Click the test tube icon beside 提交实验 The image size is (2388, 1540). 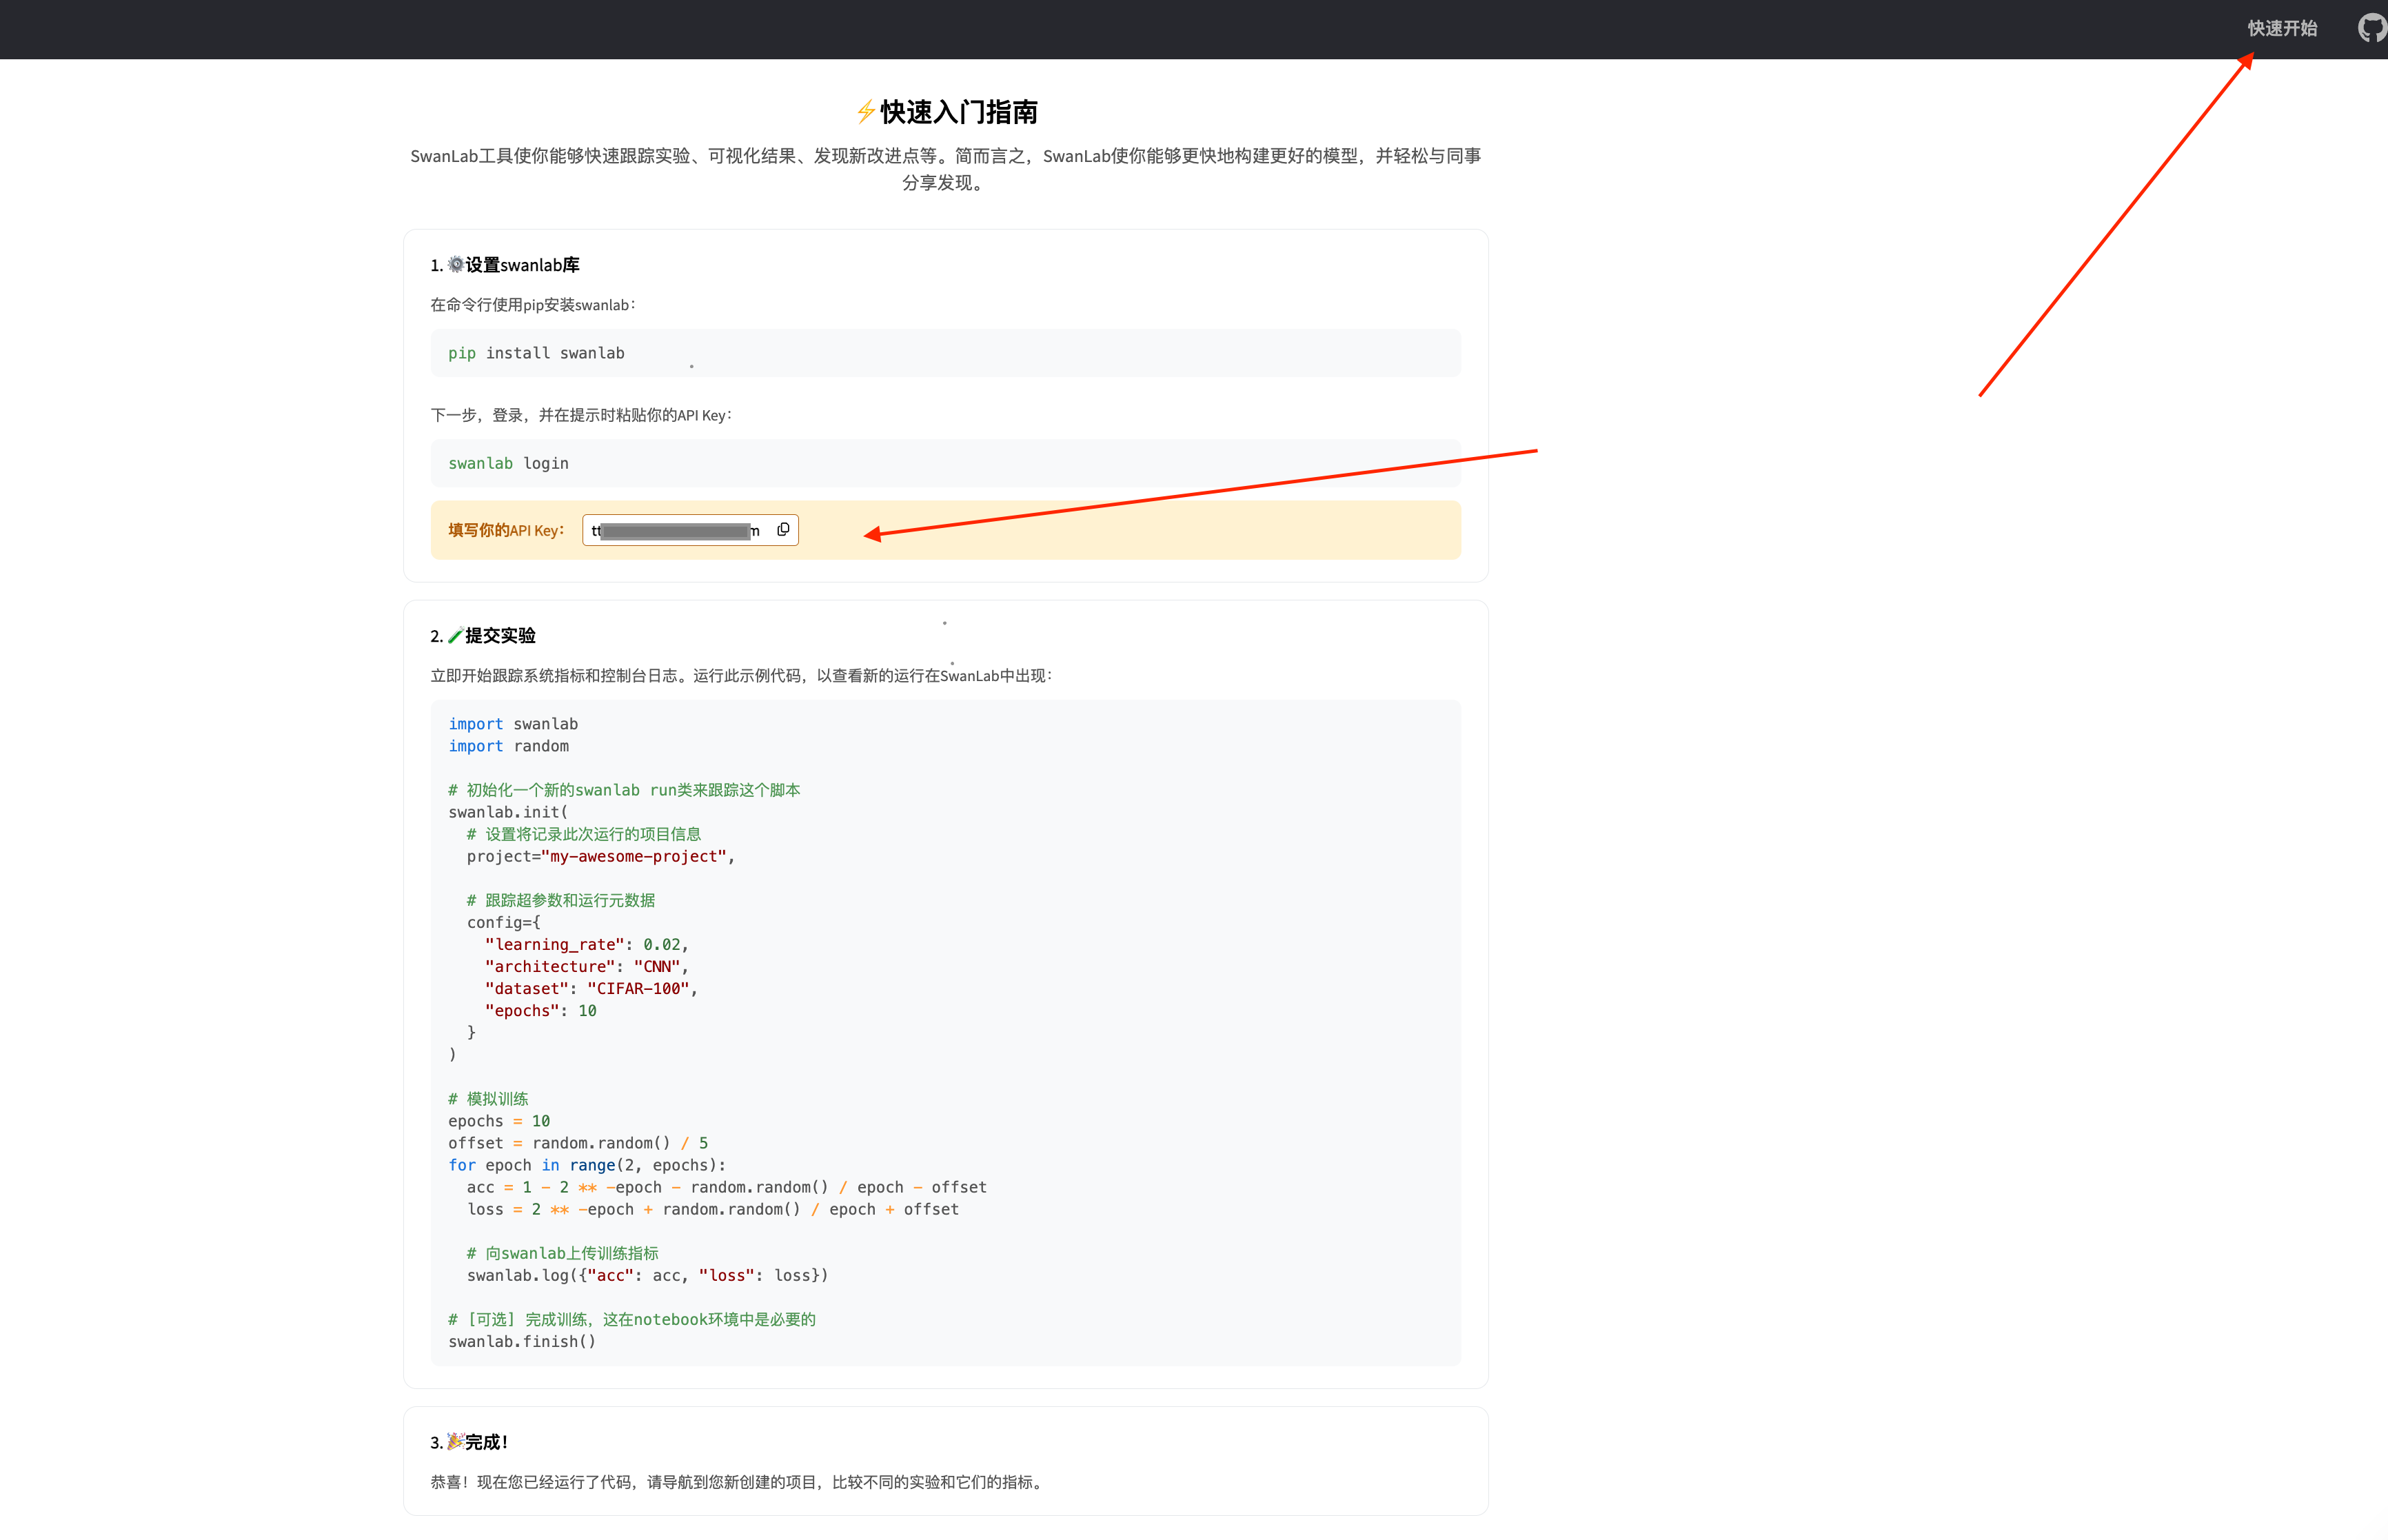click(456, 635)
